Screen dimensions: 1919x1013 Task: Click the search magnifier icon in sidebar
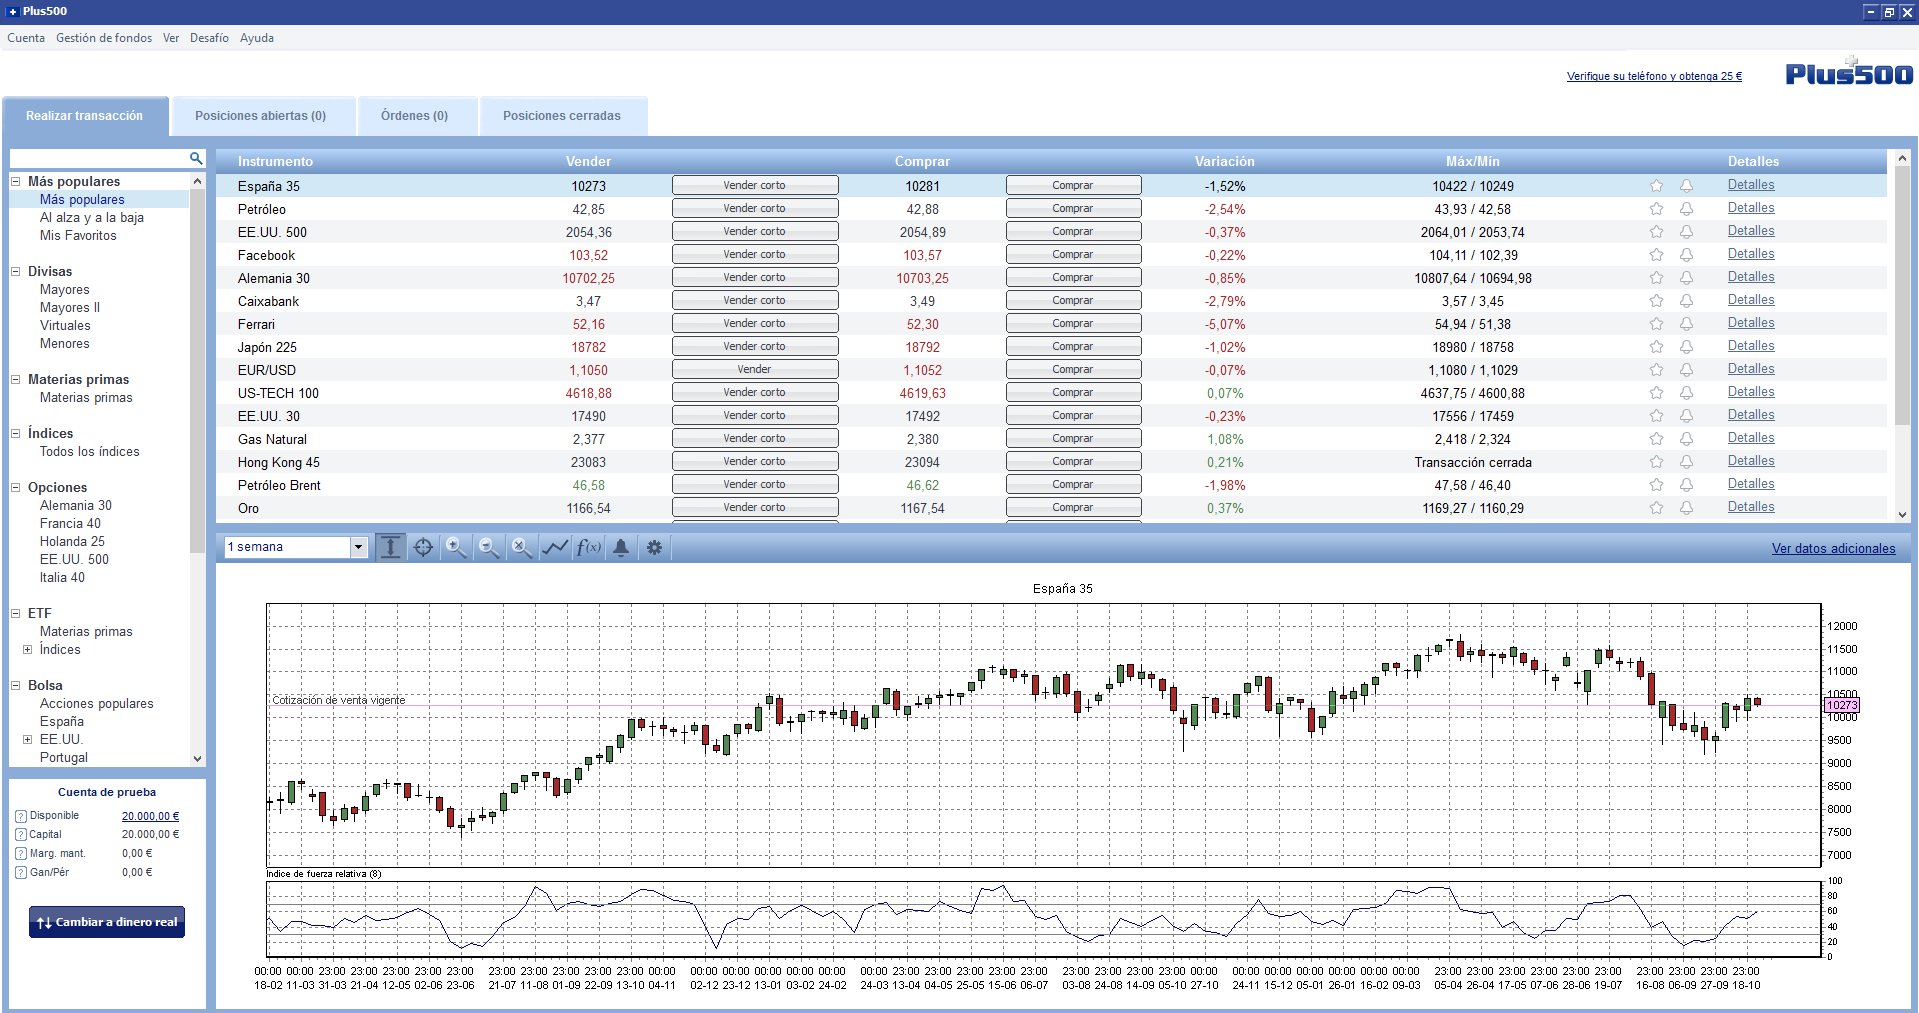click(196, 158)
